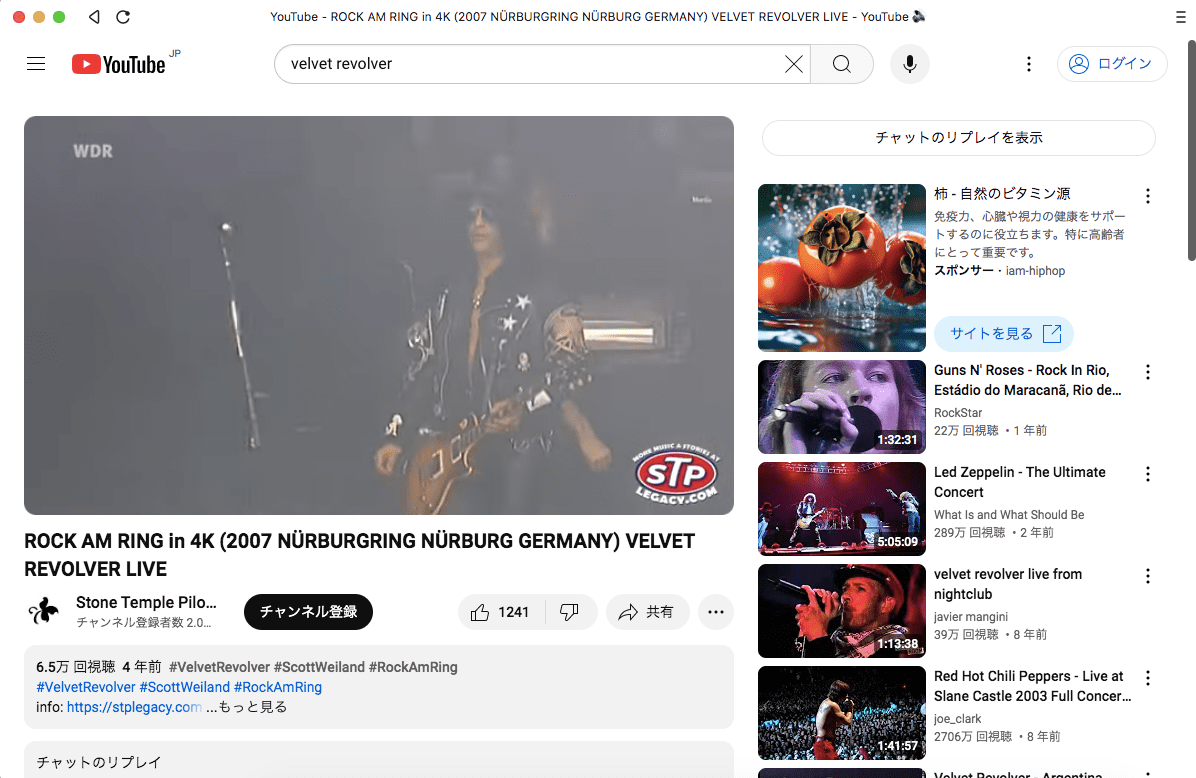Open Guns N' Roses Rock In Rio thumbnail
The height and width of the screenshot is (778, 1196).
[x=841, y=407]
